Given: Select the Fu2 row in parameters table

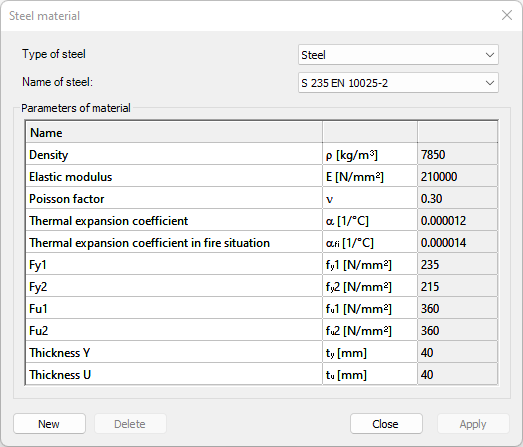Looking at the screenshot, I should point(262,331).
